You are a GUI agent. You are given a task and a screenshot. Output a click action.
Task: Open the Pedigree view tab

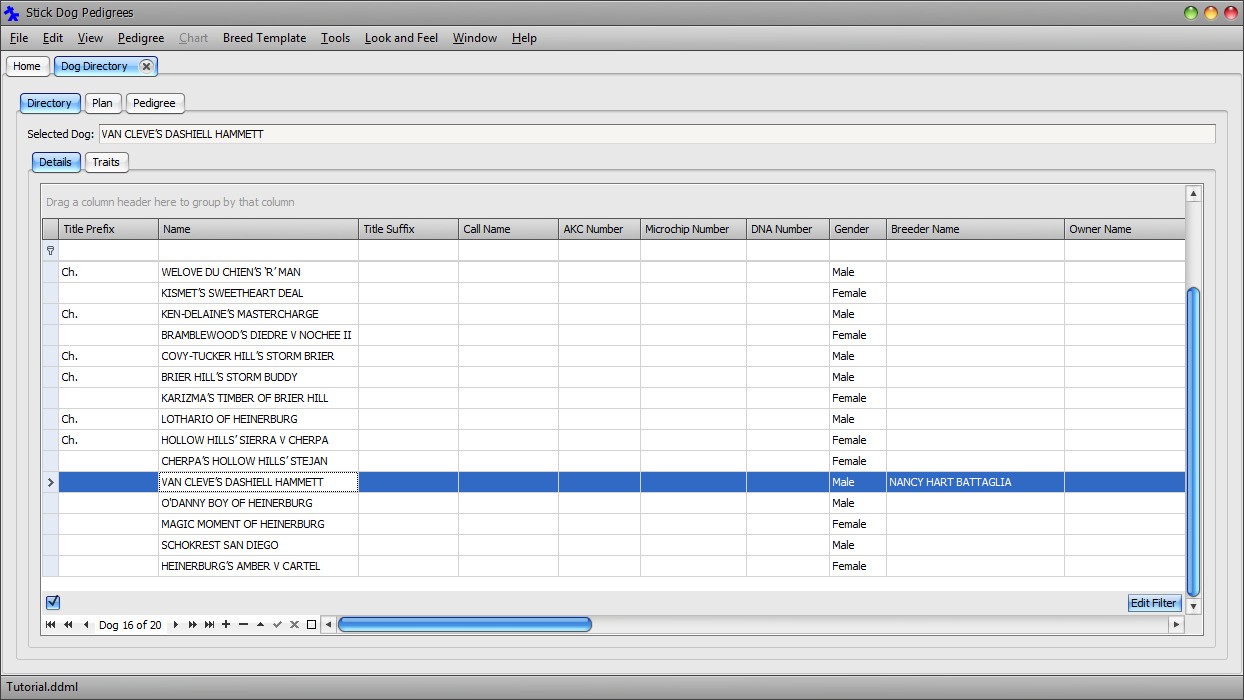tap(155, 102)
